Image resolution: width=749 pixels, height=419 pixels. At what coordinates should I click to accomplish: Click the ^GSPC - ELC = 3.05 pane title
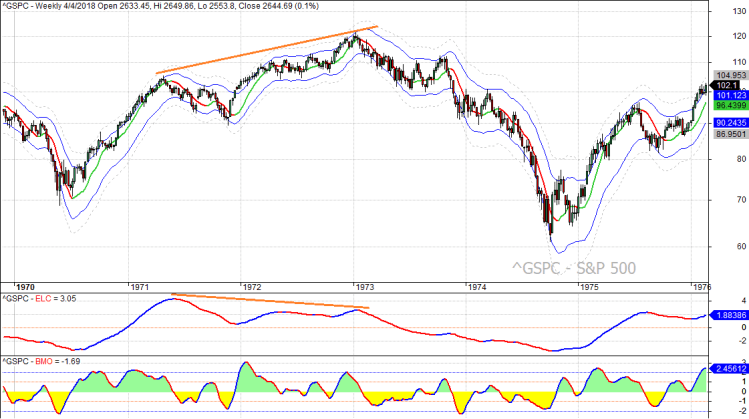39,299
